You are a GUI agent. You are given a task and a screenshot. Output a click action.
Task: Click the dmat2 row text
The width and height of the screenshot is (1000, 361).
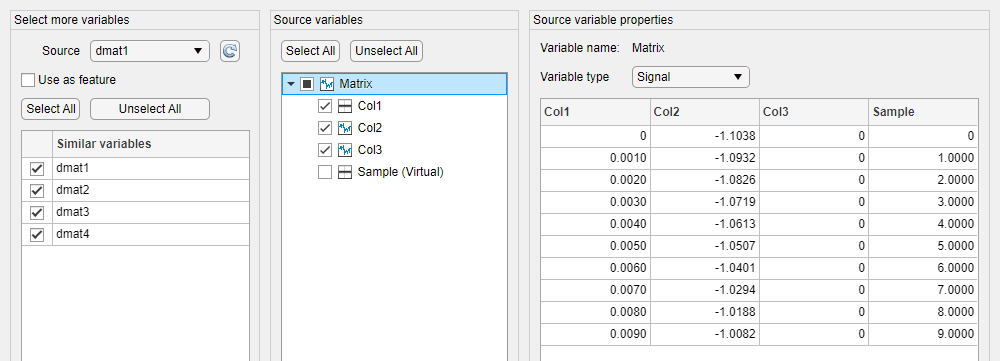point(73,191)
